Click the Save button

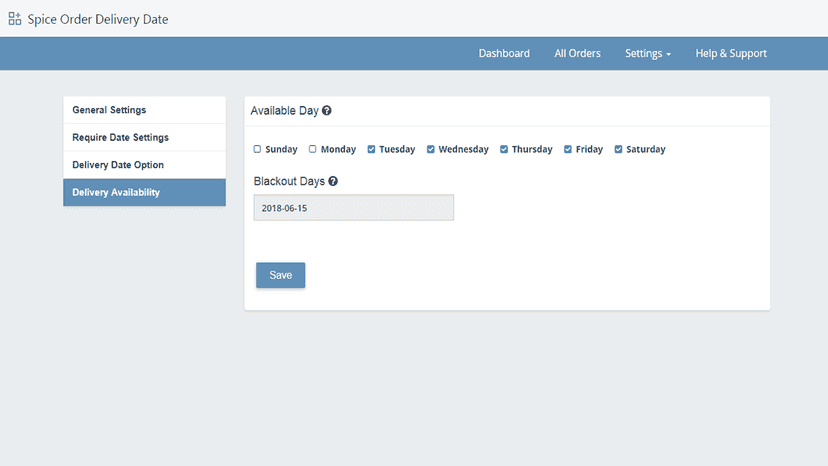[x=280, y=275]
